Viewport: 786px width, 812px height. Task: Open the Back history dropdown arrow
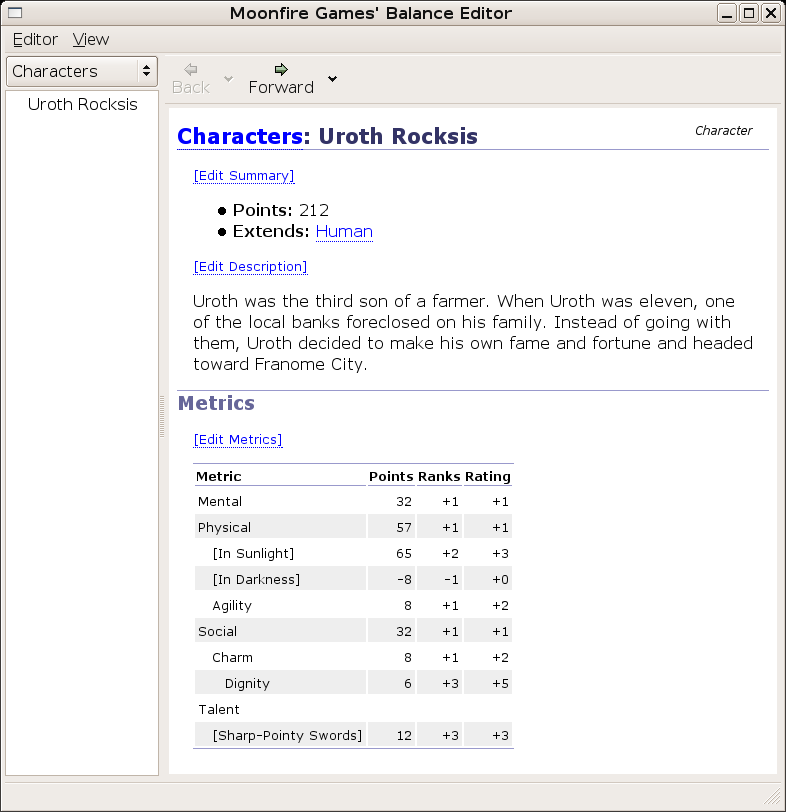(228, 79)
